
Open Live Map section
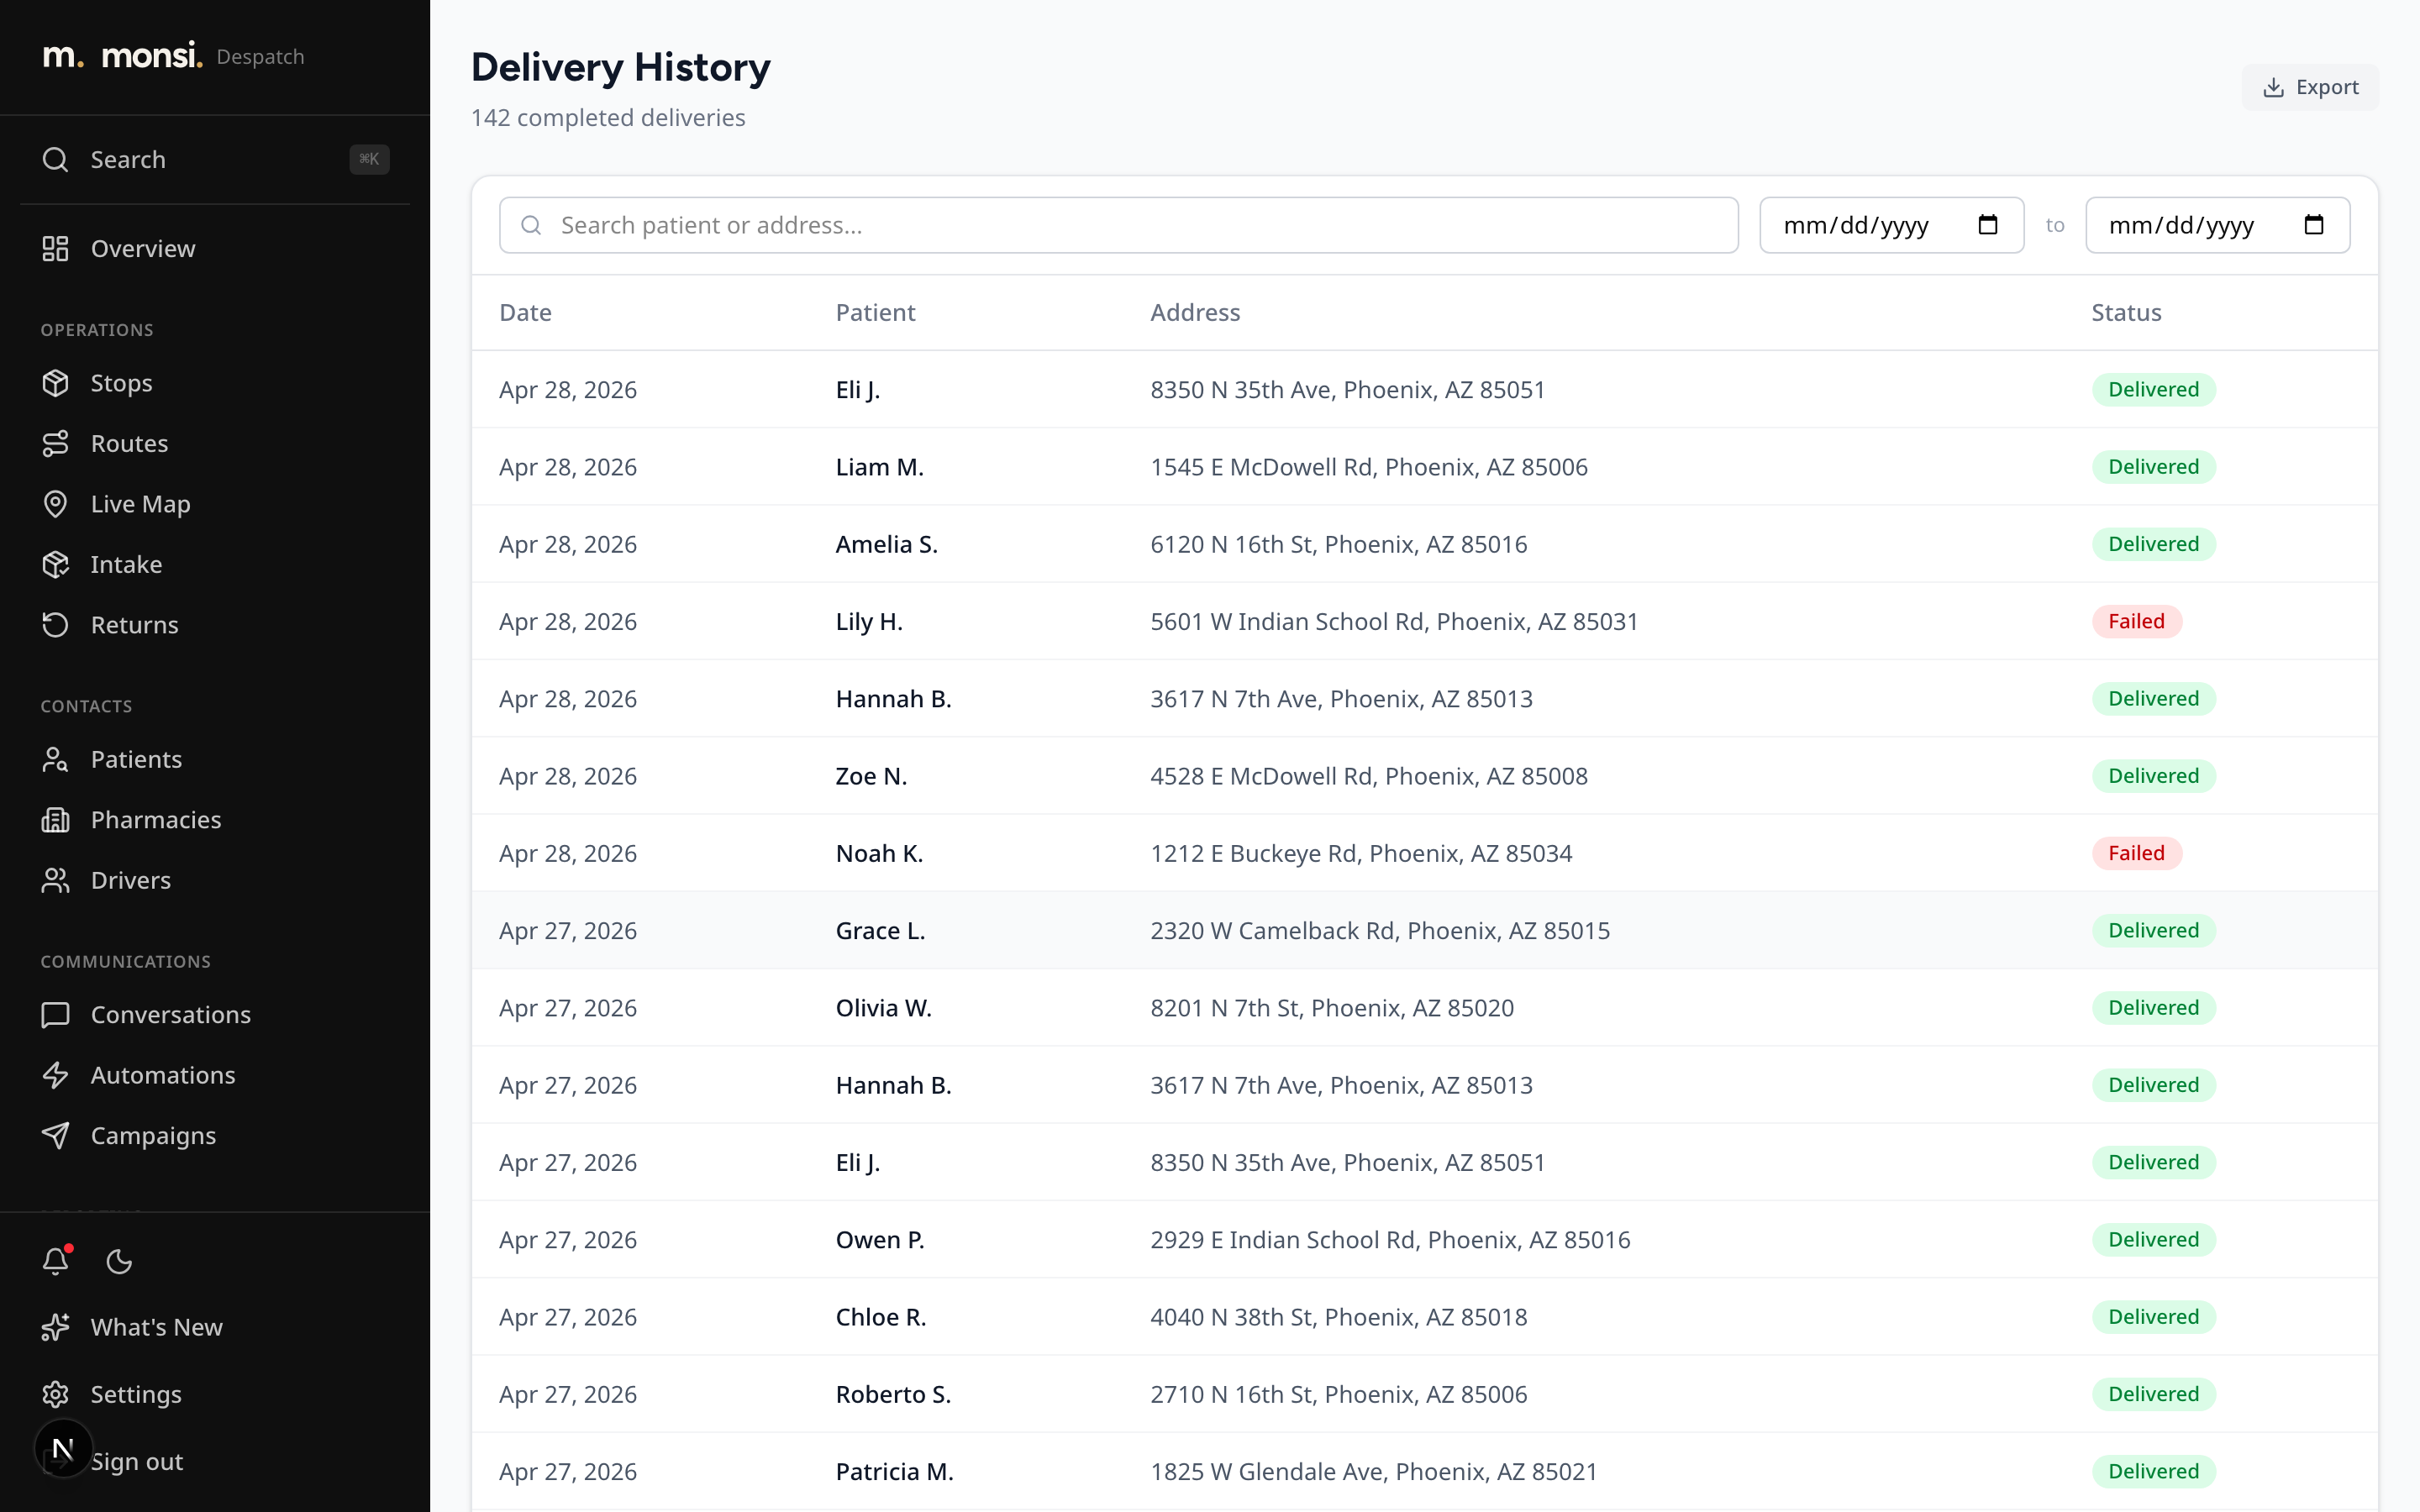point(215,504)
